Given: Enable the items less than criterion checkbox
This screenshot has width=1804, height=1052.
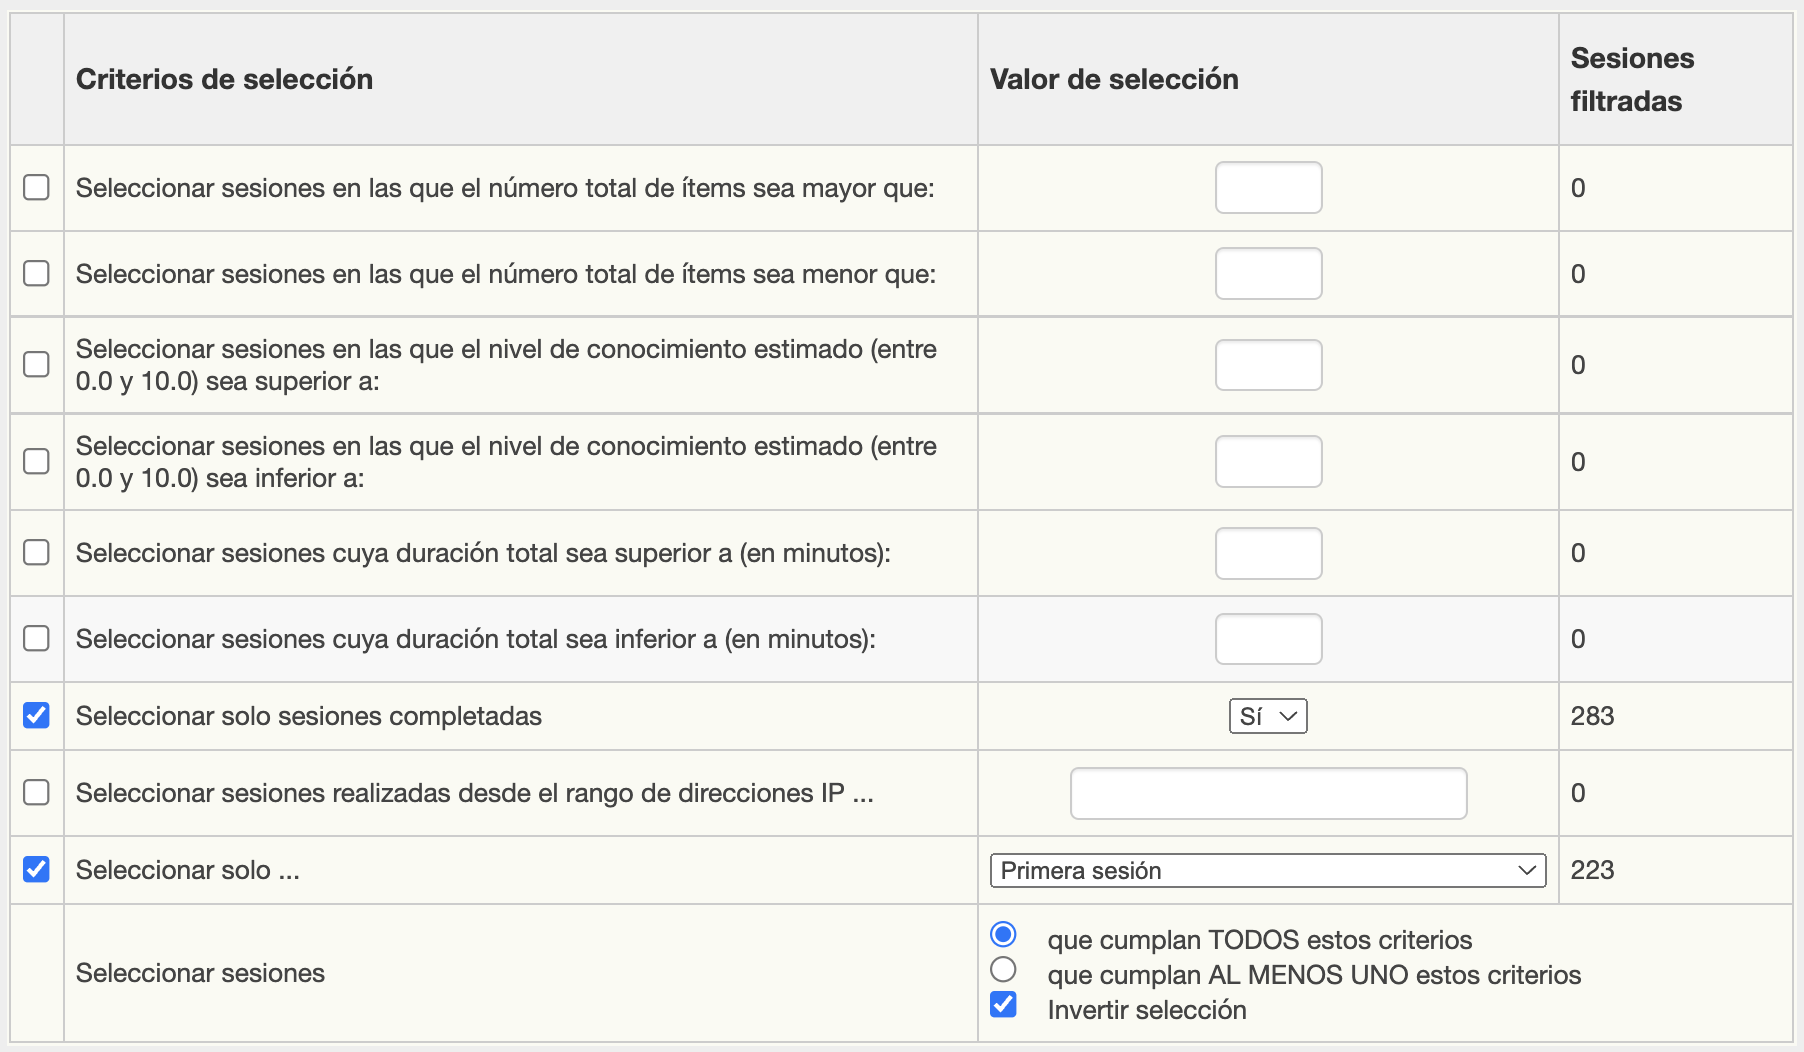Looking at the screenshot, I should pyautogui.click(x=36, y=274).
